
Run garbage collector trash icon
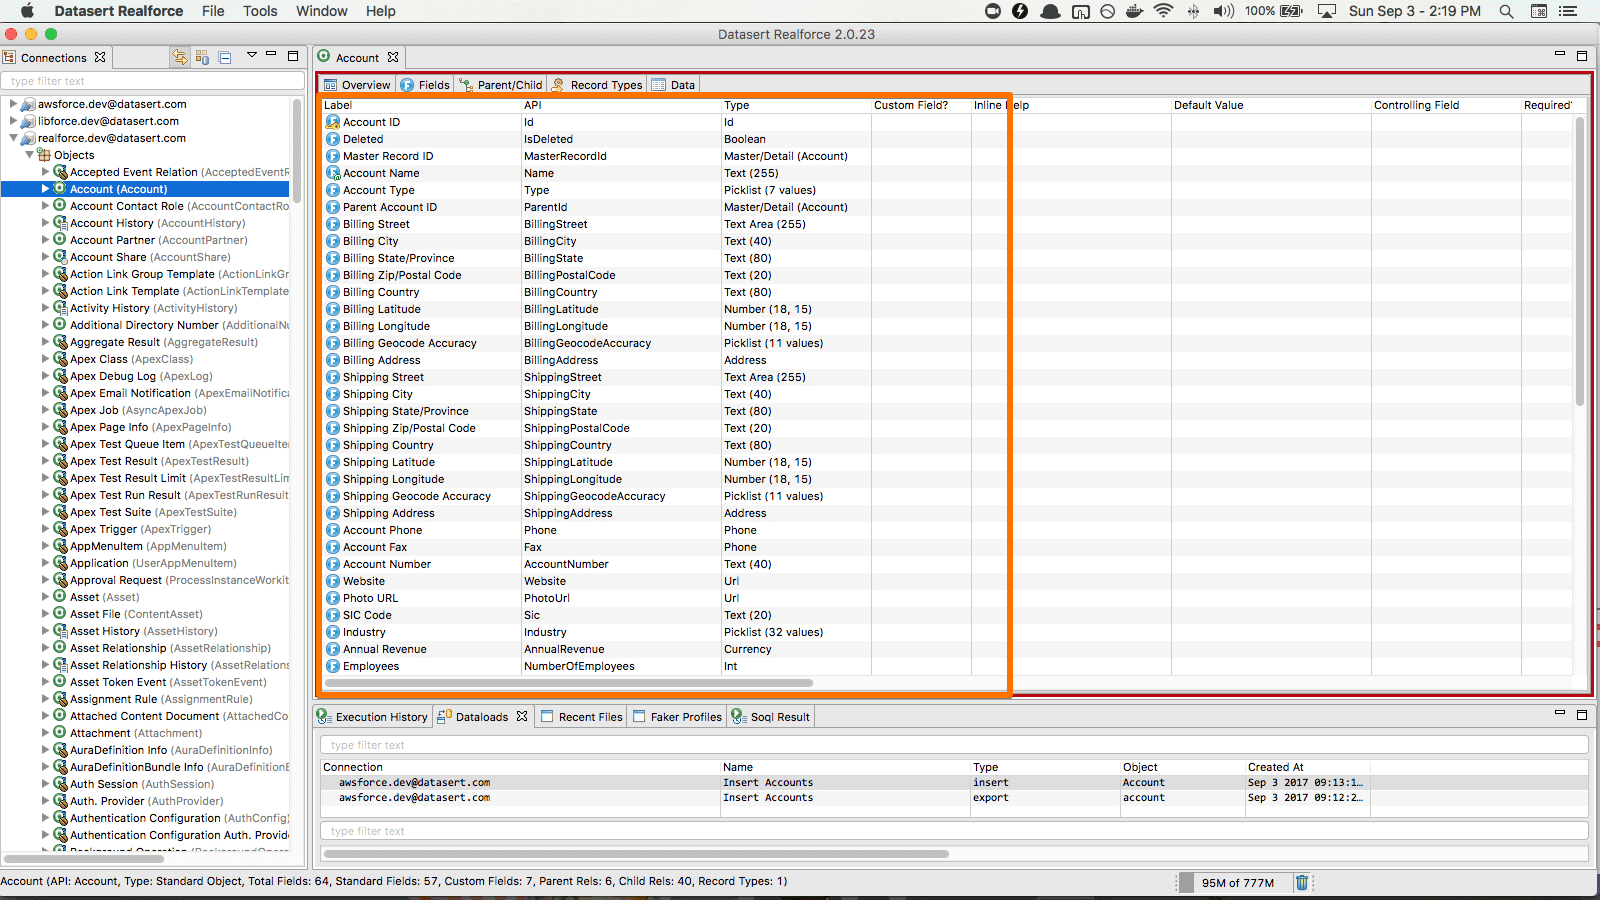[1302, 882]
